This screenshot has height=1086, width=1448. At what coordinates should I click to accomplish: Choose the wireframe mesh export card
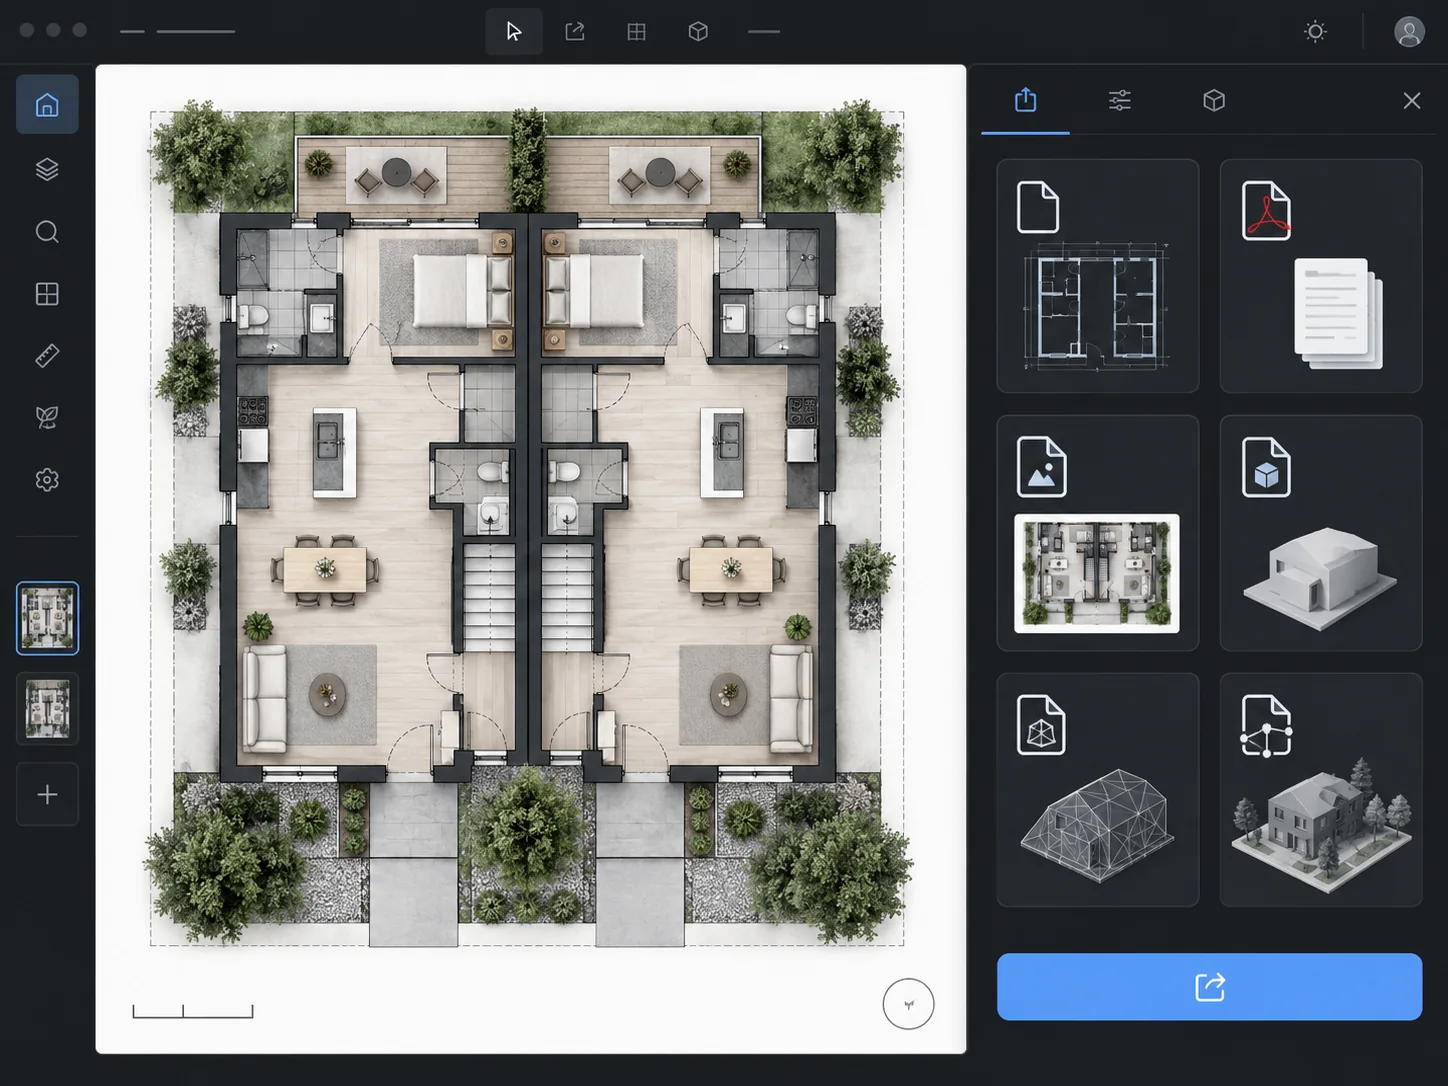[1098, 790]
